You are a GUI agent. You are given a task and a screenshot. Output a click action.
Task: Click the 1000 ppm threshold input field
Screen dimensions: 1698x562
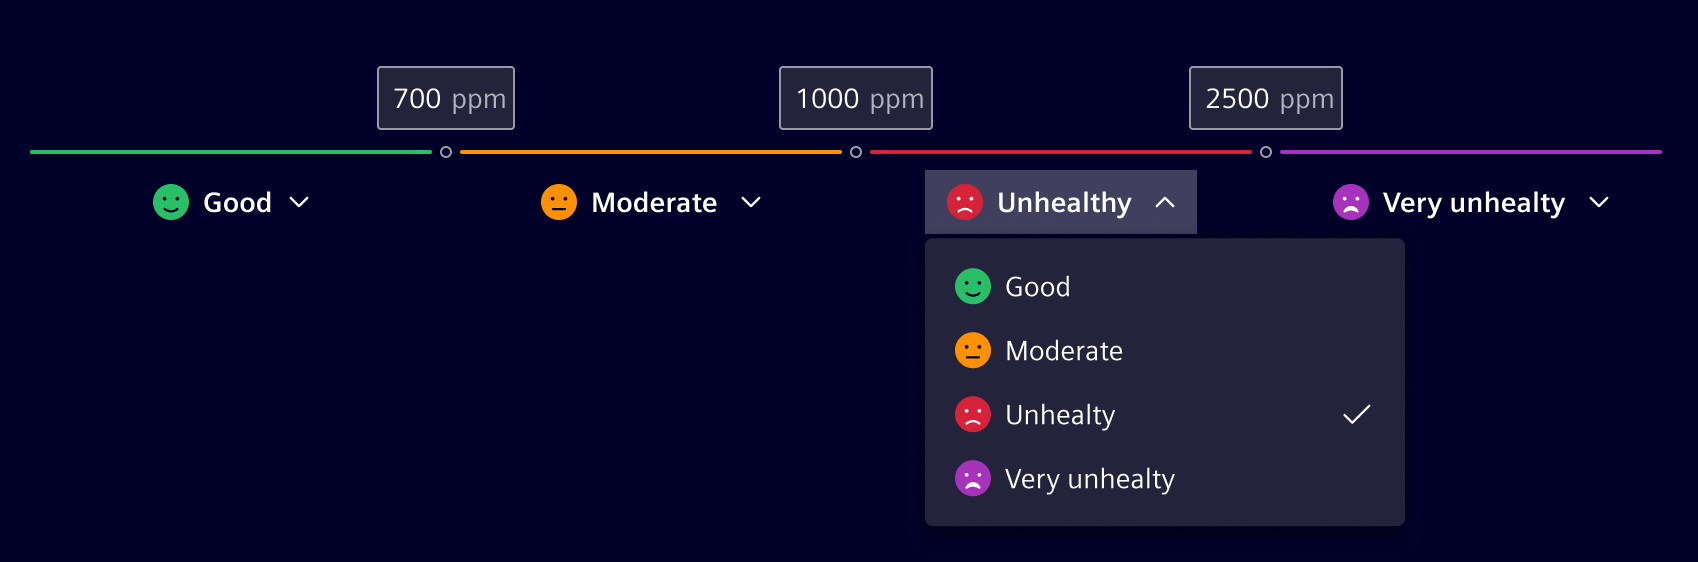[856, 98]
